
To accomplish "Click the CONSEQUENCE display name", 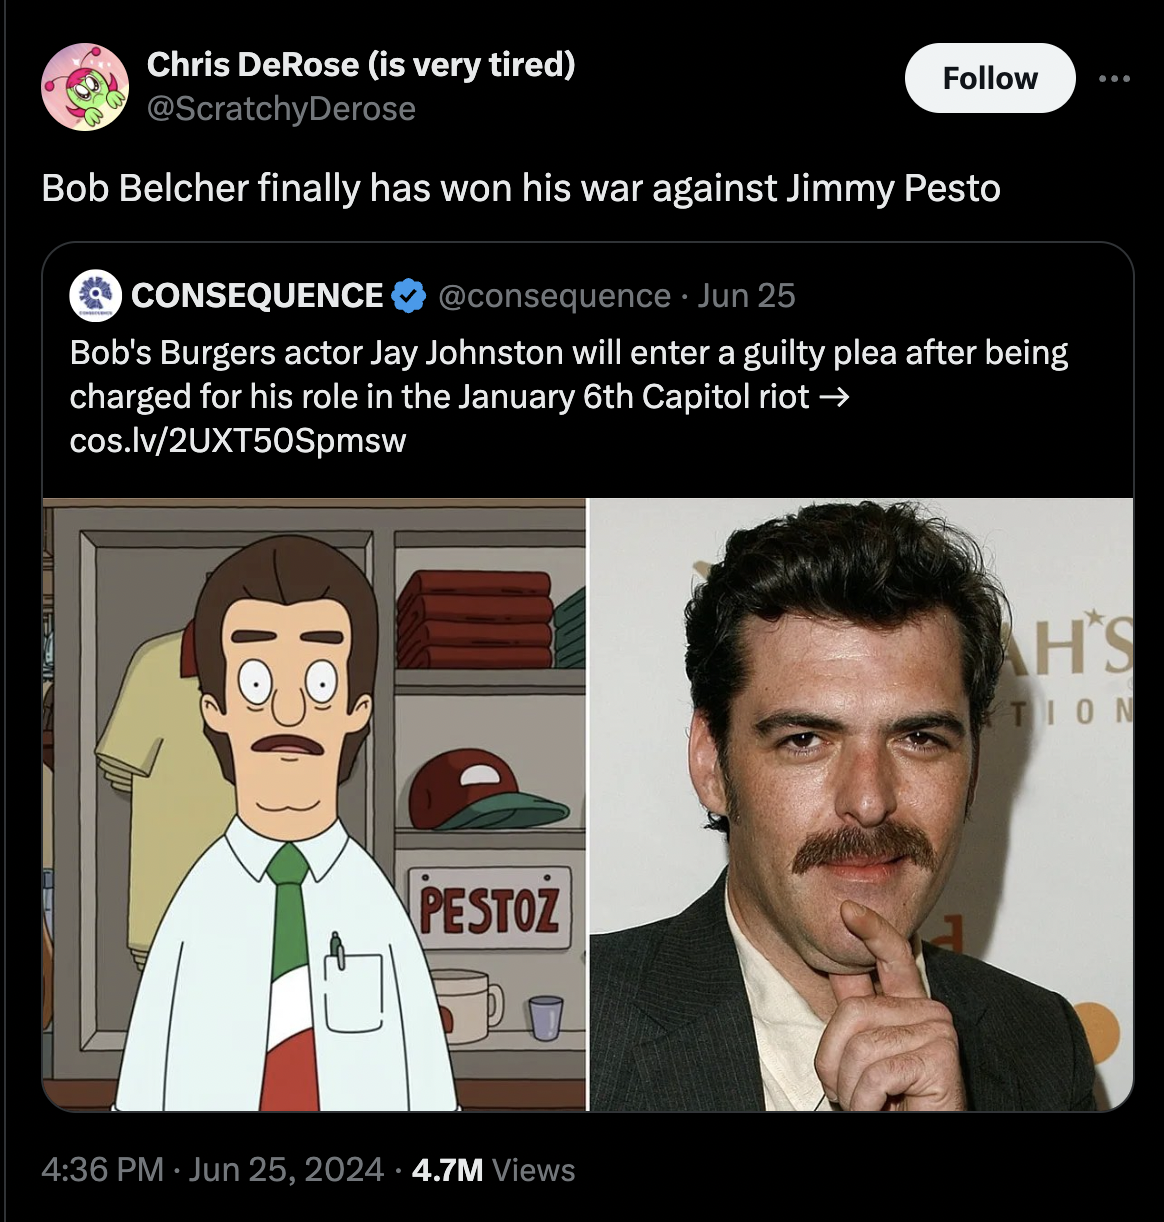I will [258, 295].
